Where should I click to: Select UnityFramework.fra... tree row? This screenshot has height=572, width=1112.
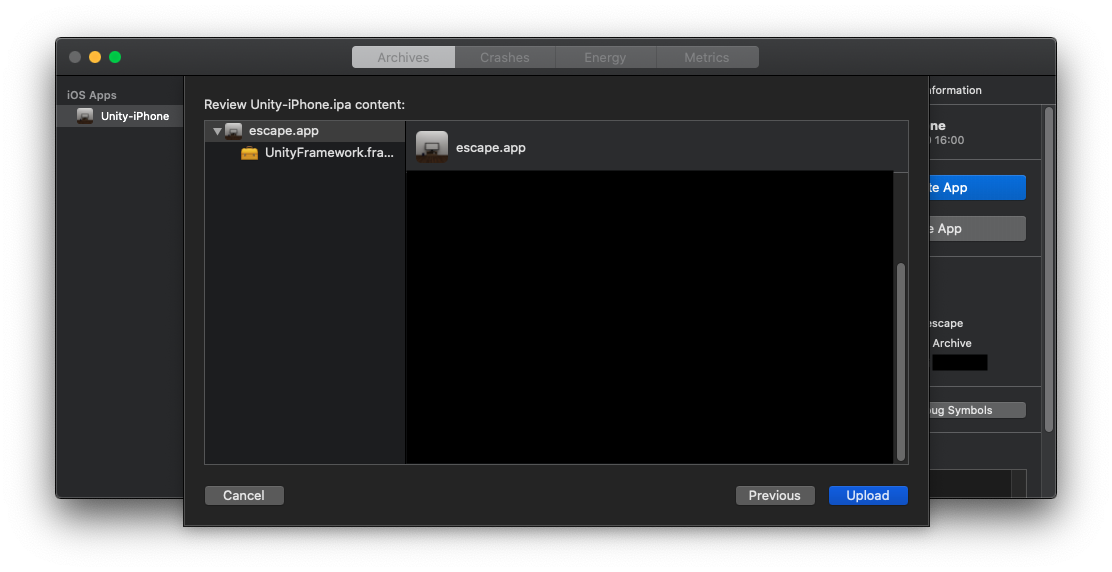point(305,152)
